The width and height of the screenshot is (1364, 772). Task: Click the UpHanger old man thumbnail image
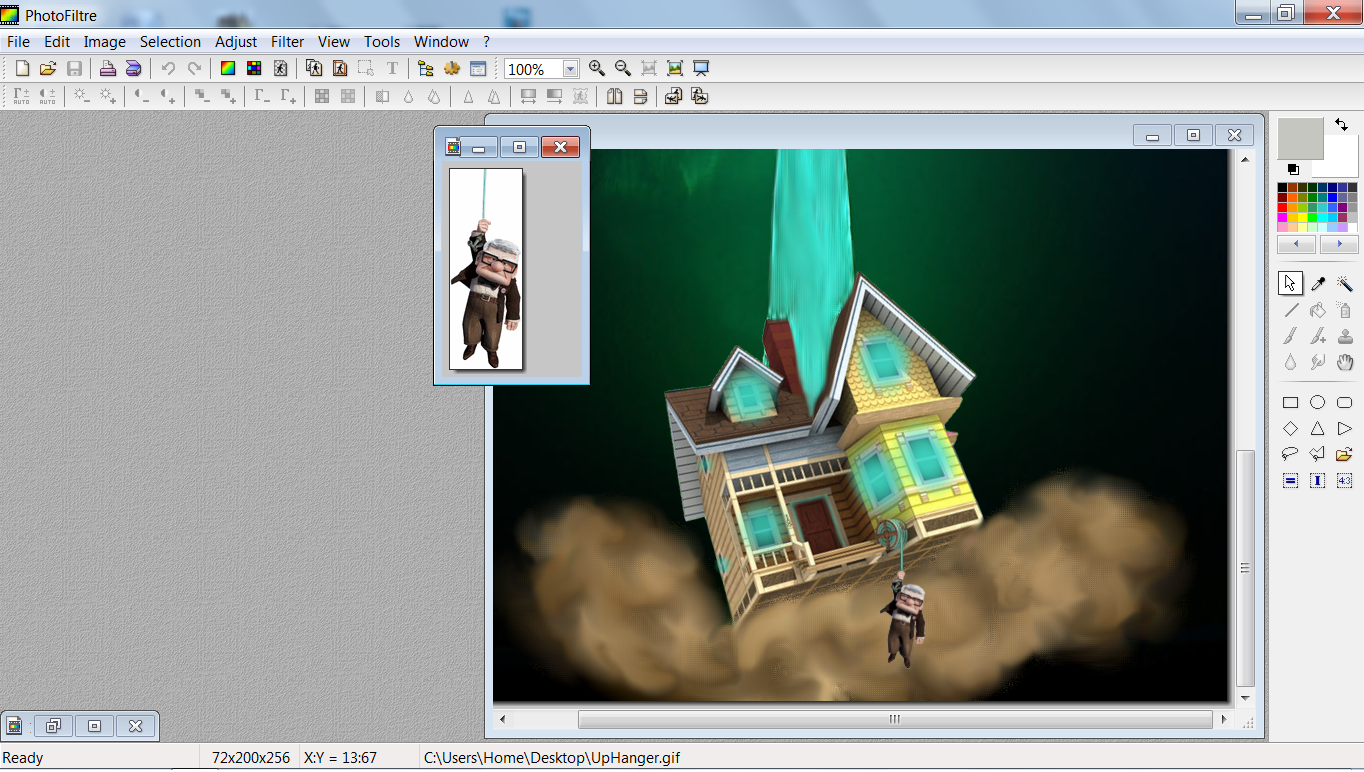[486, 268]
